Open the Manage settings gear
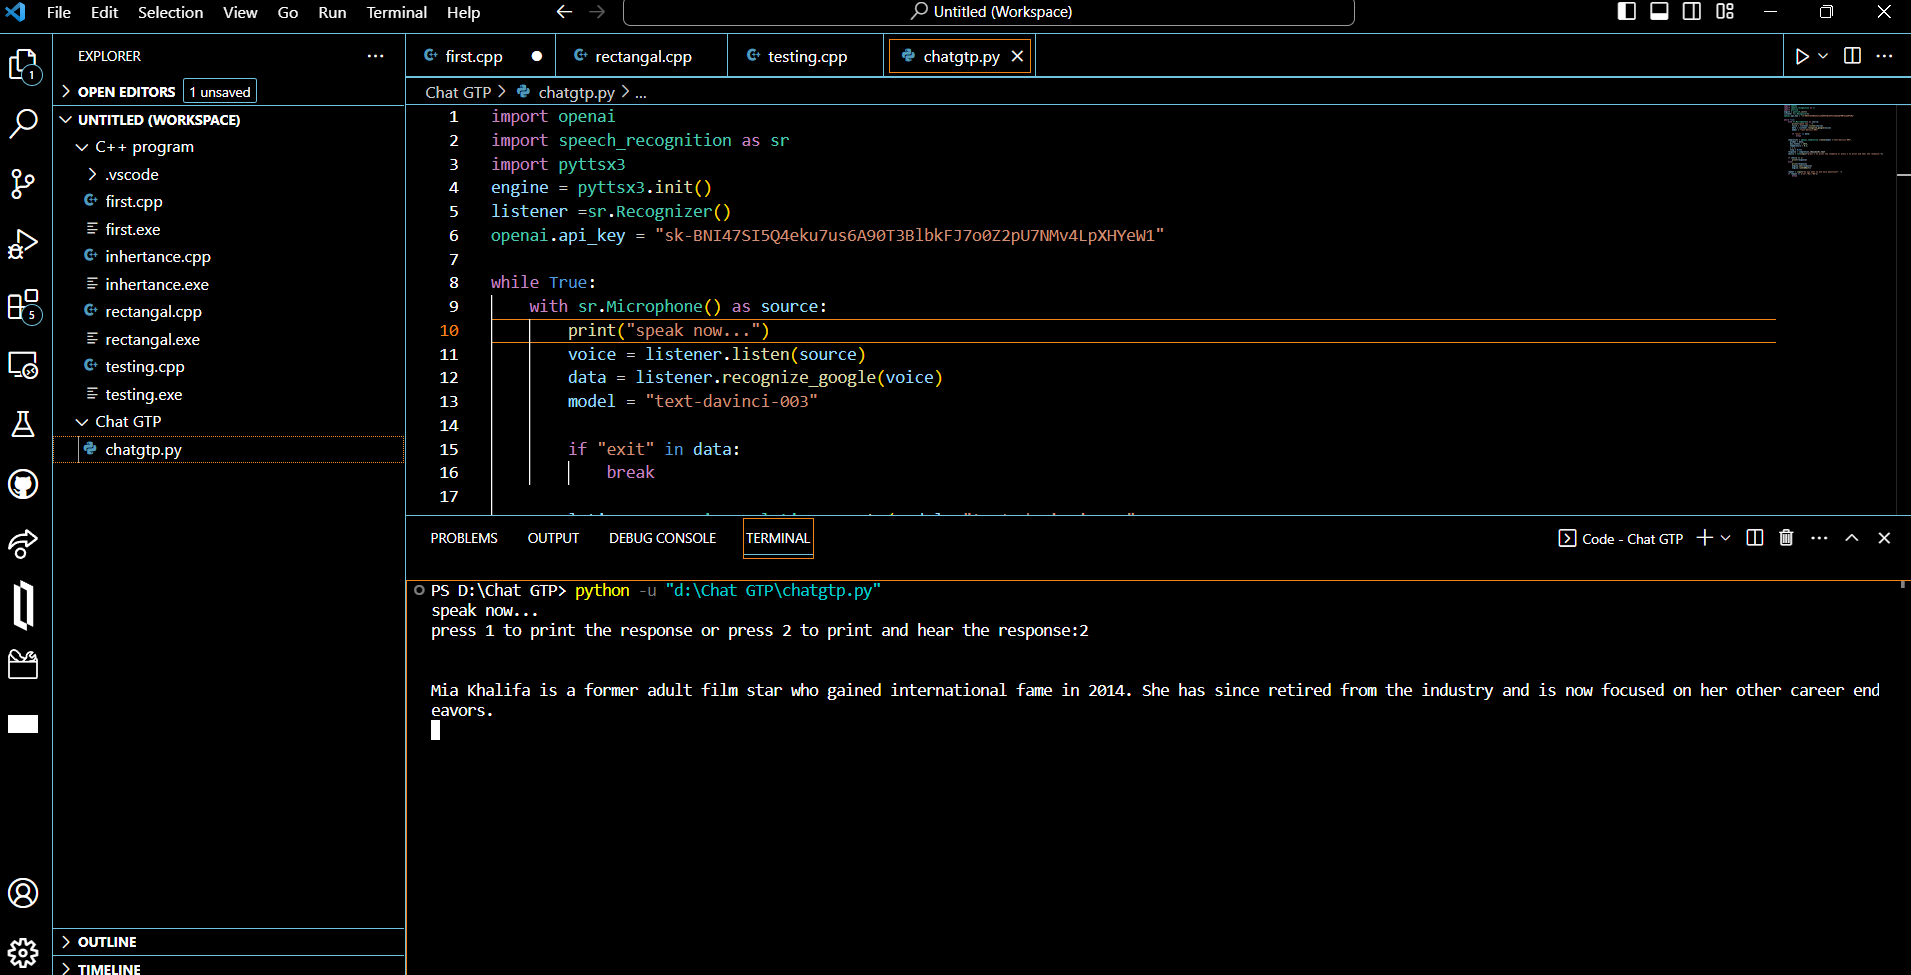 pos(23,952)
